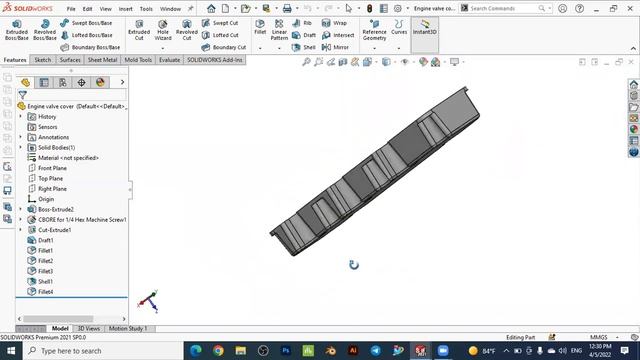Click the Print icon in top toolbar
Image resolution: width=640 pixels, height=360 pixels.
click(x=287, y=8)
